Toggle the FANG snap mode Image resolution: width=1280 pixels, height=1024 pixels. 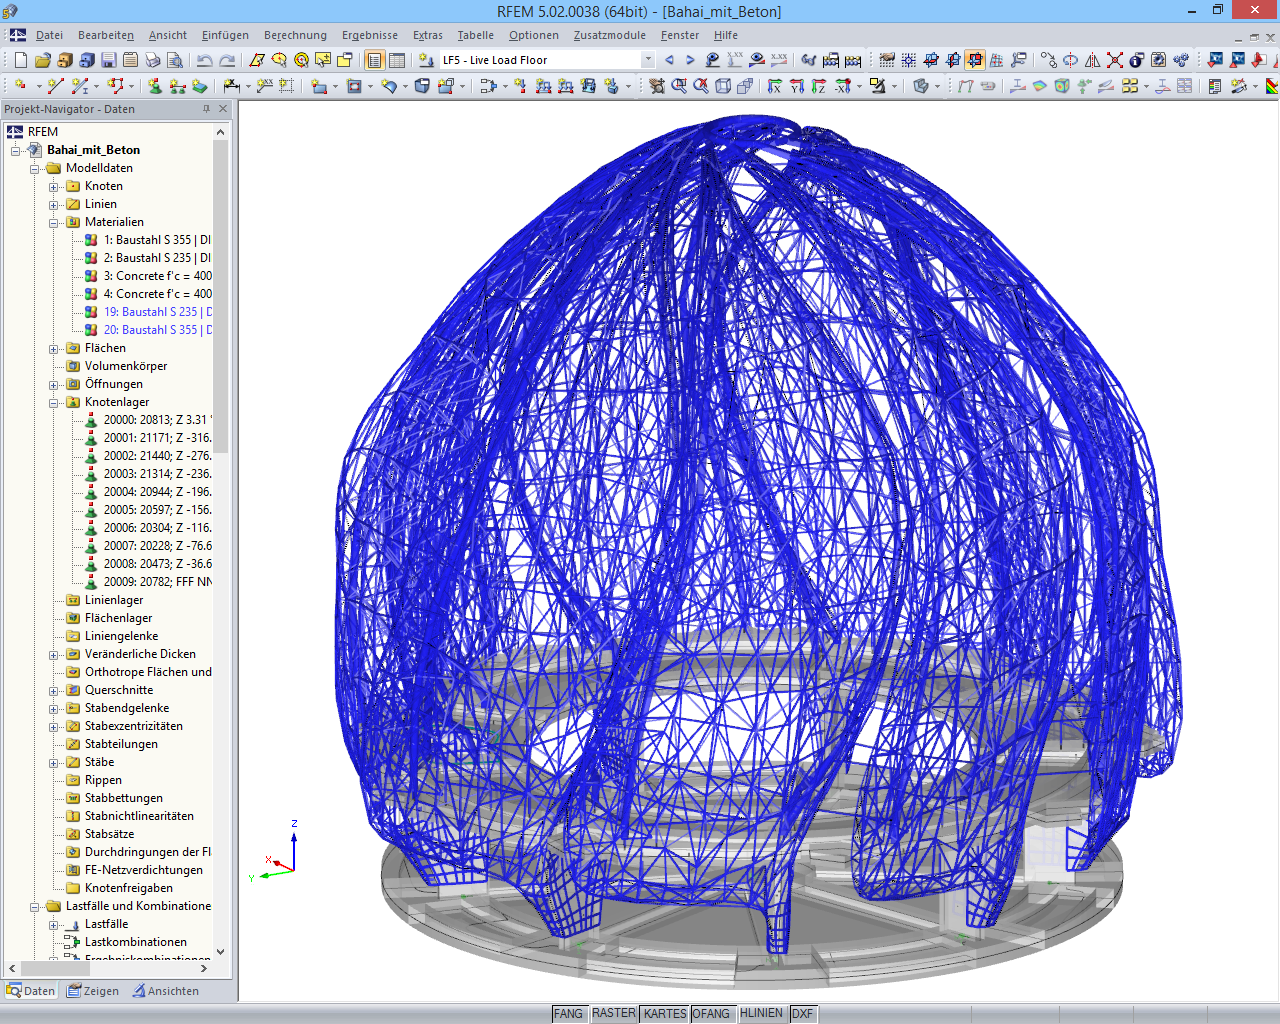(569, 1013)
